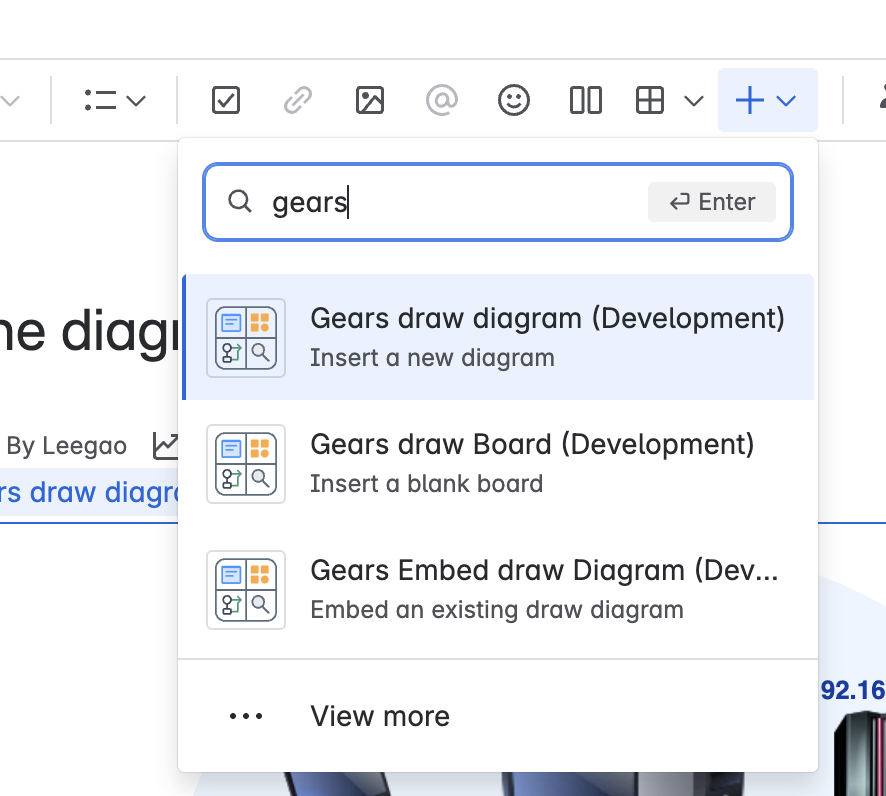Click the Gears Embed draw Diagram icon
Image resolution: width=886 pixels, height=796 pixels.
[x=246, y=590]
